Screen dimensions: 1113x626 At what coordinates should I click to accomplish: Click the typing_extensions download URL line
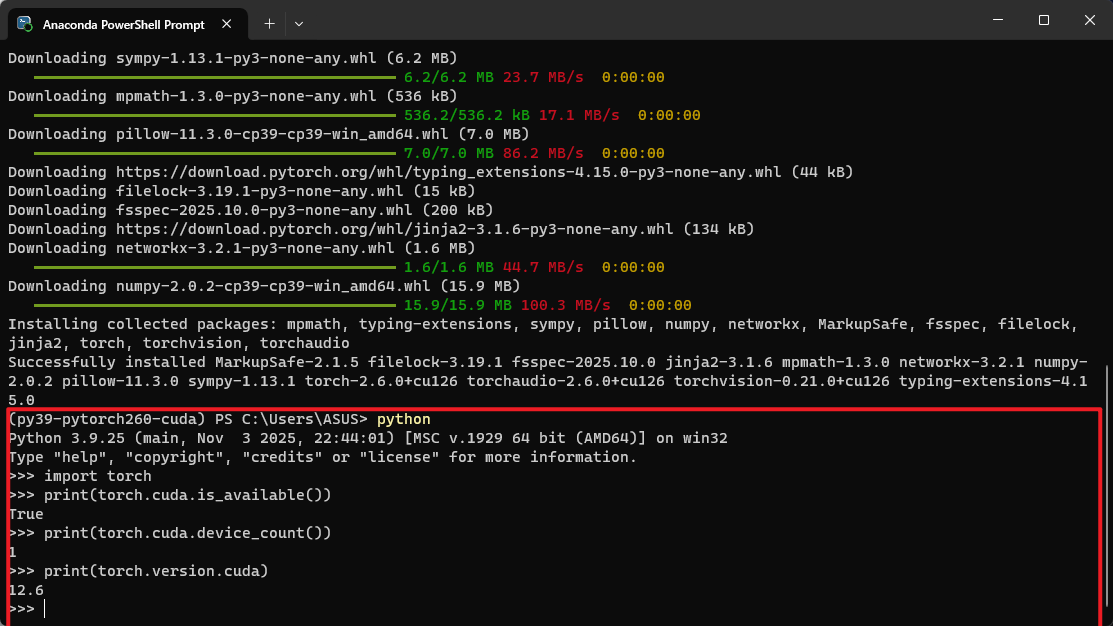tap(431, 172)
